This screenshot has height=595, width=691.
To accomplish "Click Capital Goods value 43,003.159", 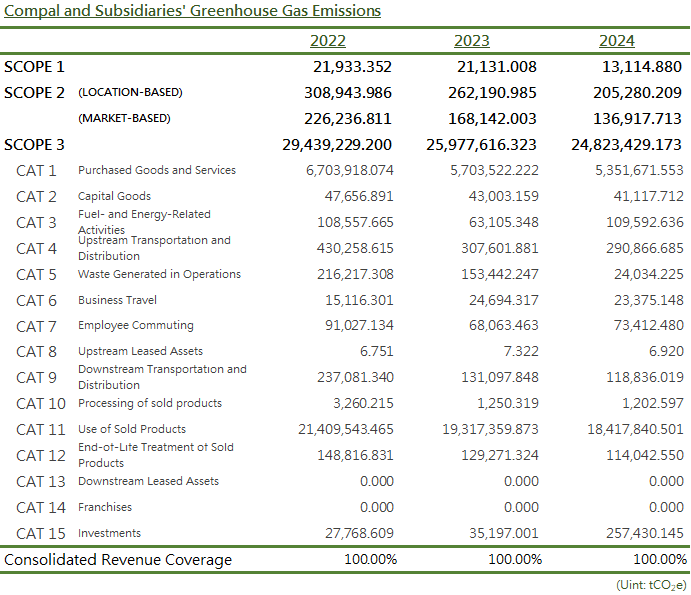I will (504, 197).
